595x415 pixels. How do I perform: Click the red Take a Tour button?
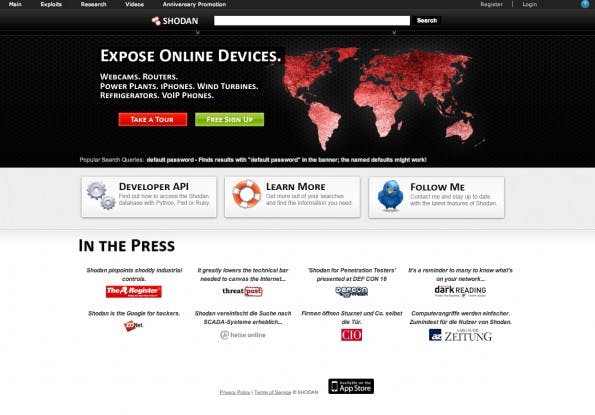pyautogui.click(x=153, y=119)
